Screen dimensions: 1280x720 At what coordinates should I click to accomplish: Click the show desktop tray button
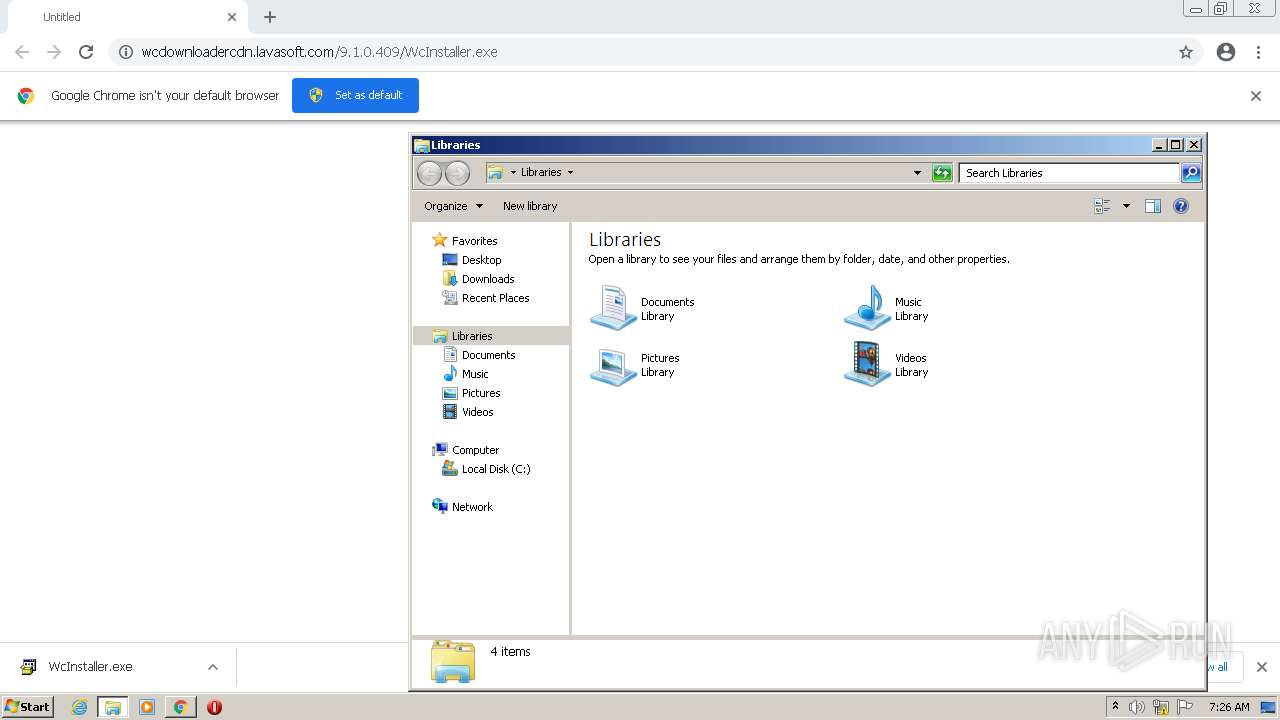pyautogui.click(x=1268, y=707)
